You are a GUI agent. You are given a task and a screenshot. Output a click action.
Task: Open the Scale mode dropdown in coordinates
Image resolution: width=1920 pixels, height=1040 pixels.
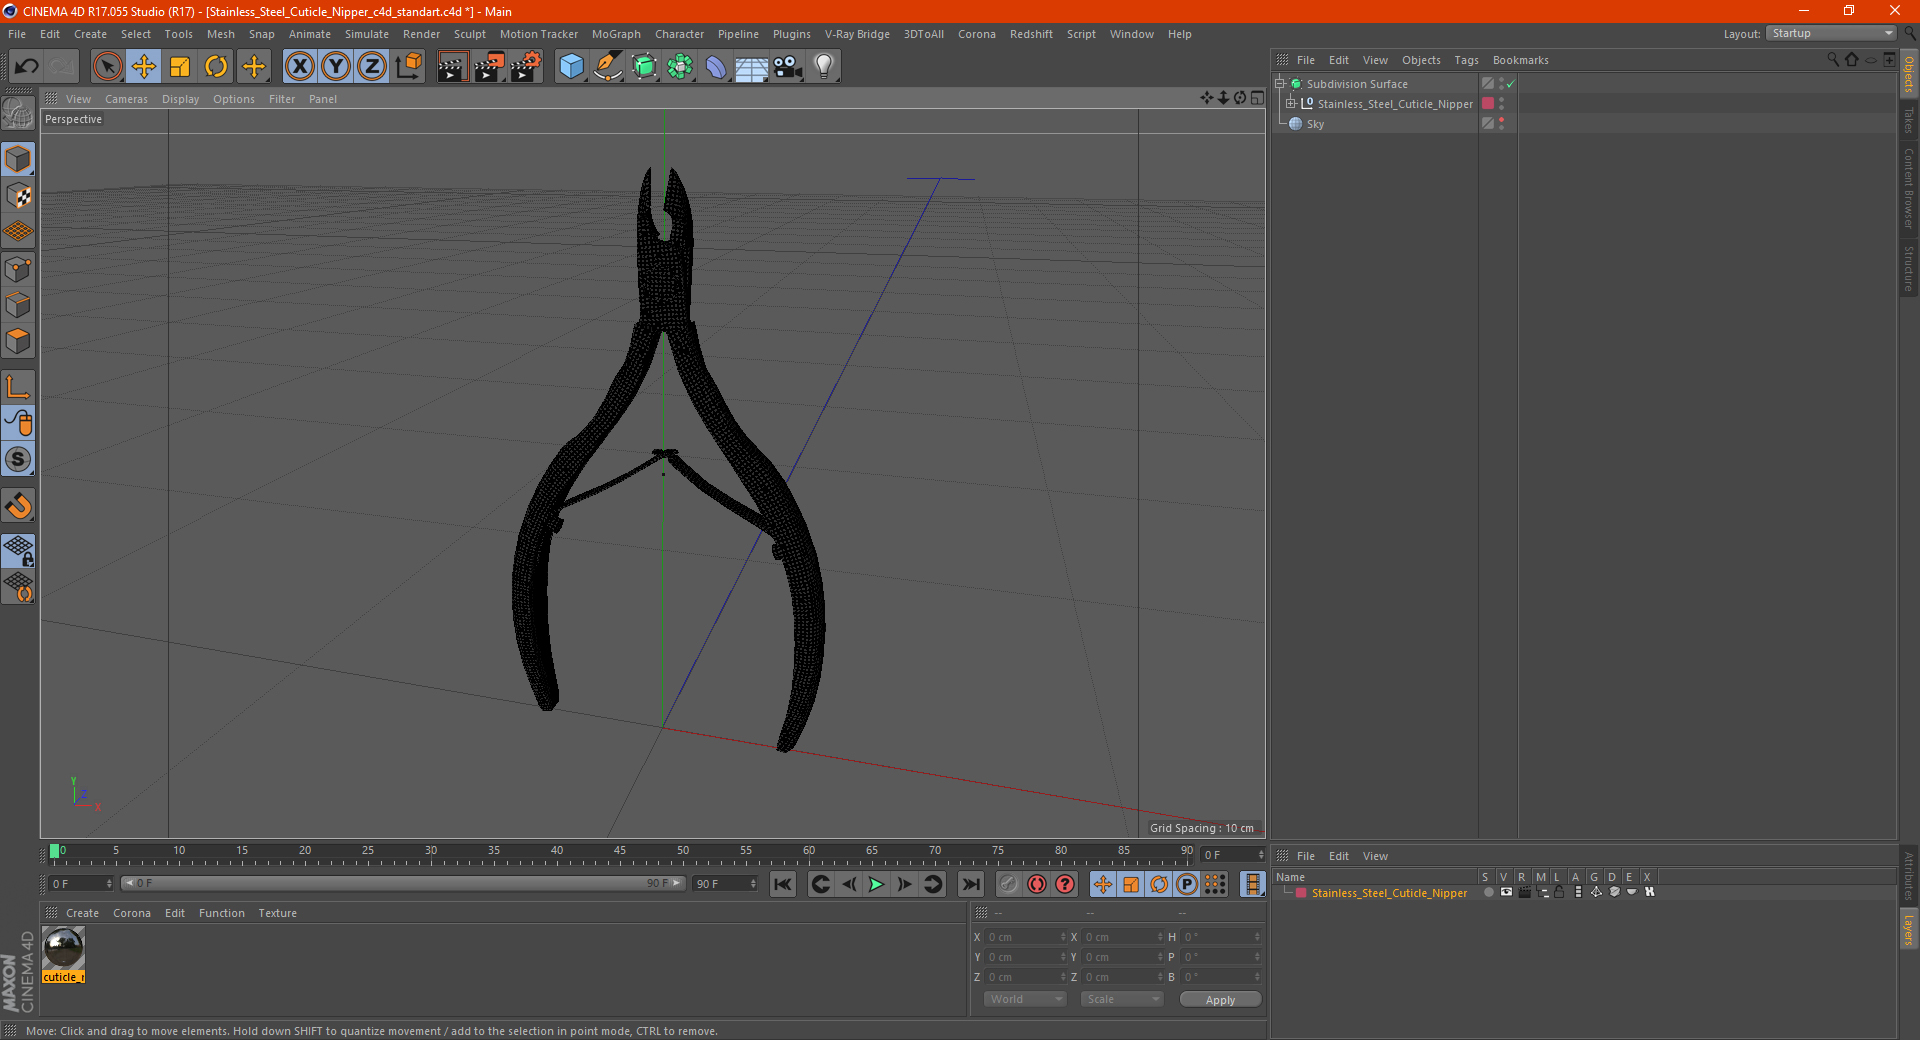[1122, 999]
